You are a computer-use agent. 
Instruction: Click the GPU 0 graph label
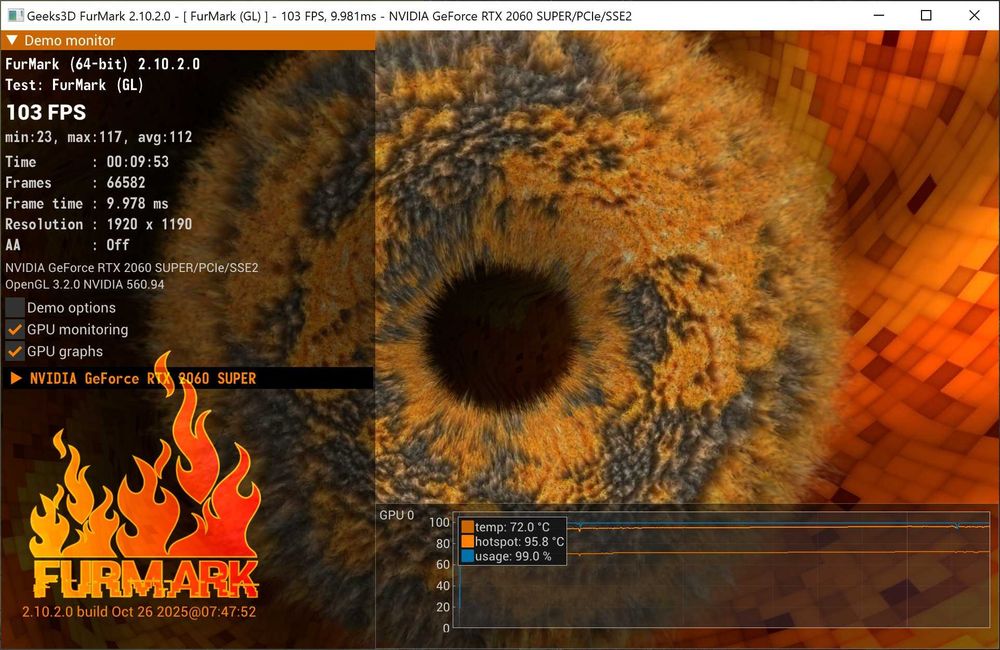pos(397,515)
